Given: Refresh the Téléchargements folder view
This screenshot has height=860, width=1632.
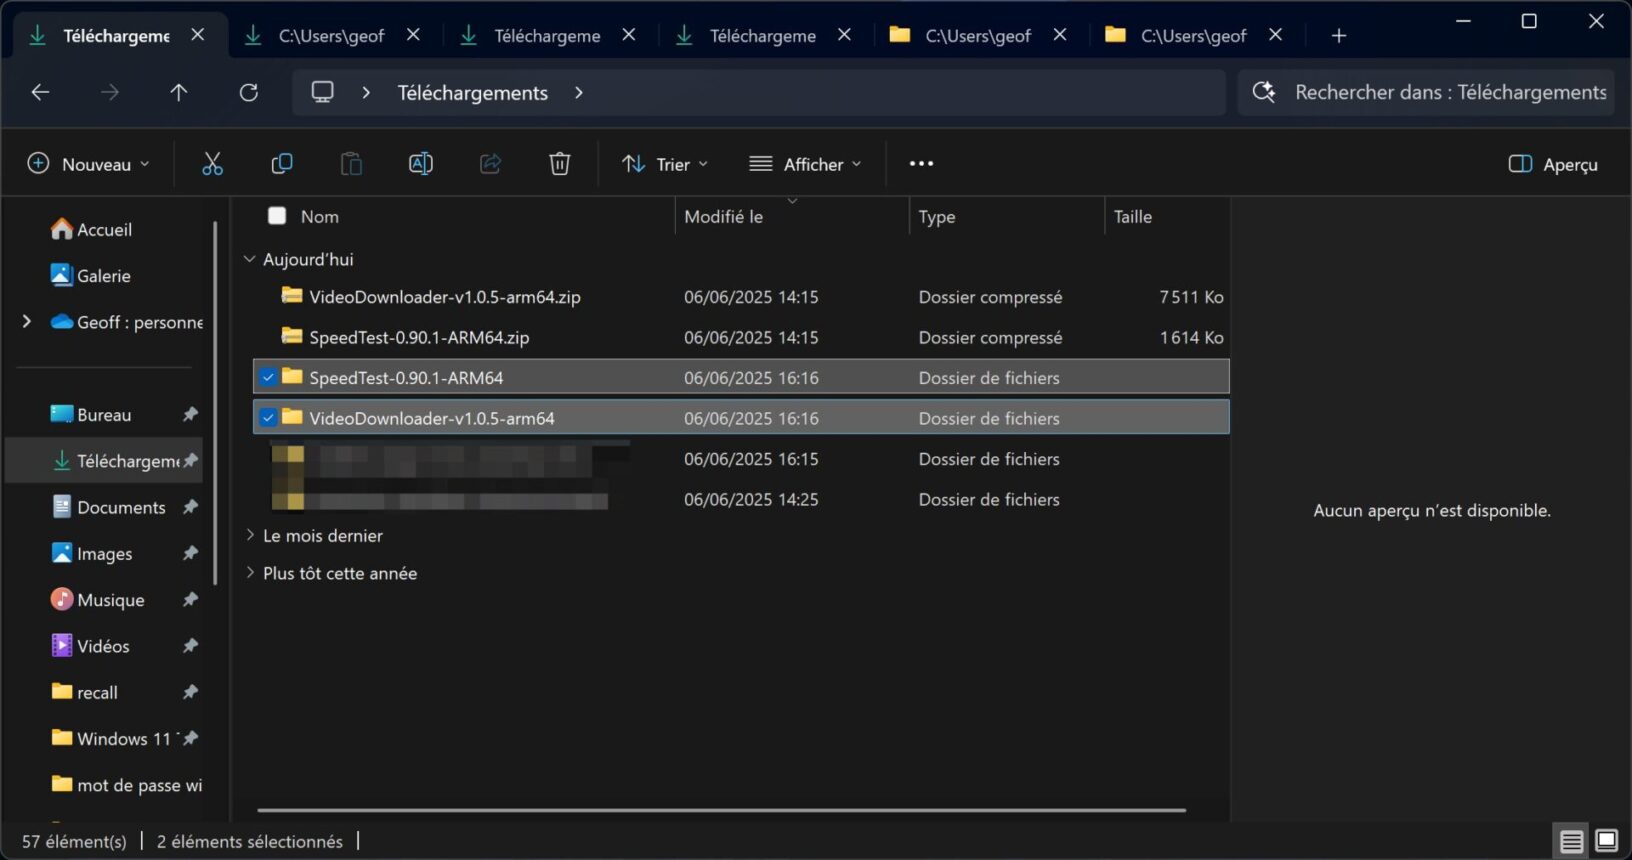Looking at the screenshot, I should pyautogui.click(x=249, y=92).
